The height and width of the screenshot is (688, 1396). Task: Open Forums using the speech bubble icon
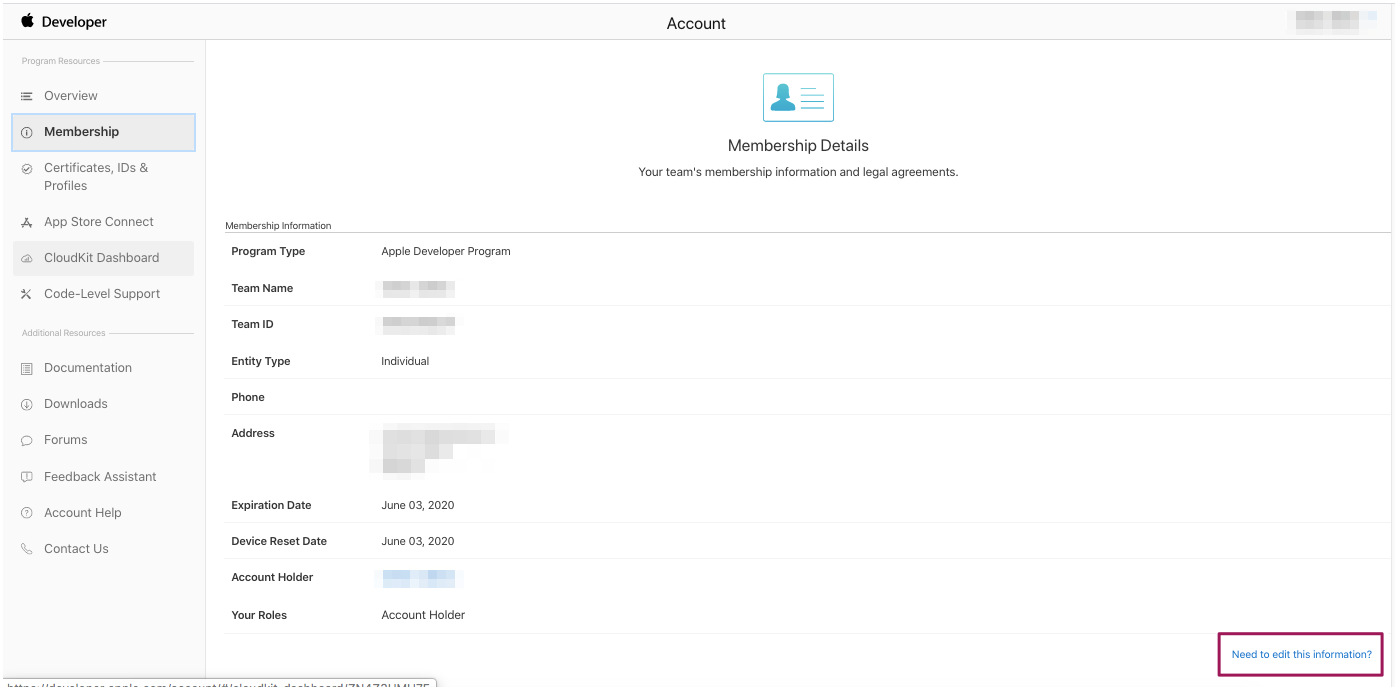click(24, 439)
